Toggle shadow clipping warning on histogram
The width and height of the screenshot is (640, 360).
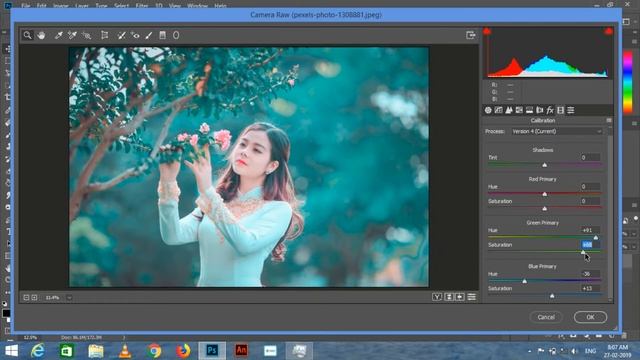point(487,31)
